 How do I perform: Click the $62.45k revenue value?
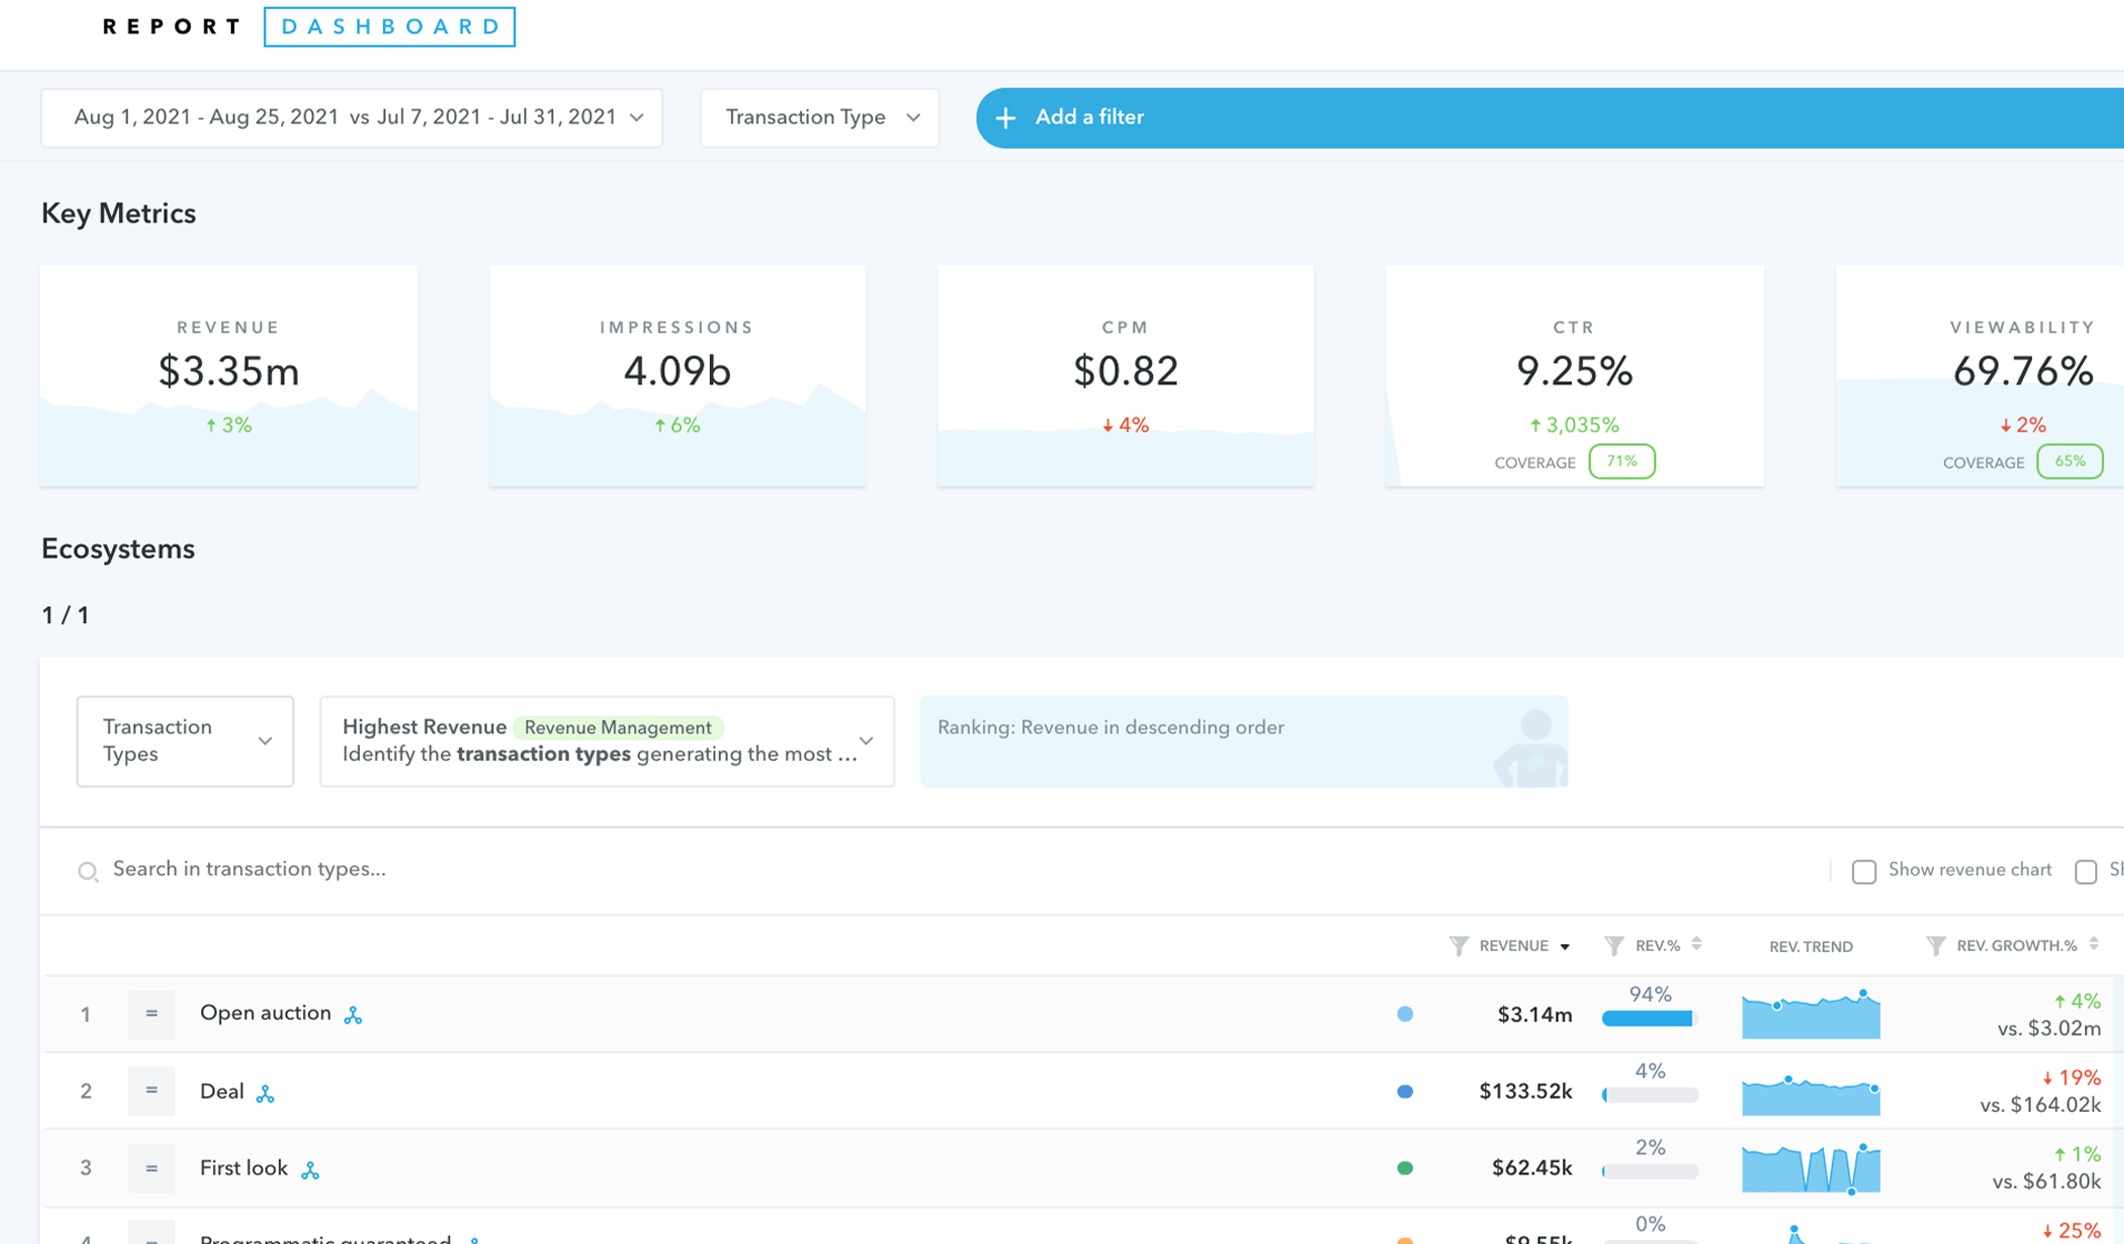[1532, 1168]
